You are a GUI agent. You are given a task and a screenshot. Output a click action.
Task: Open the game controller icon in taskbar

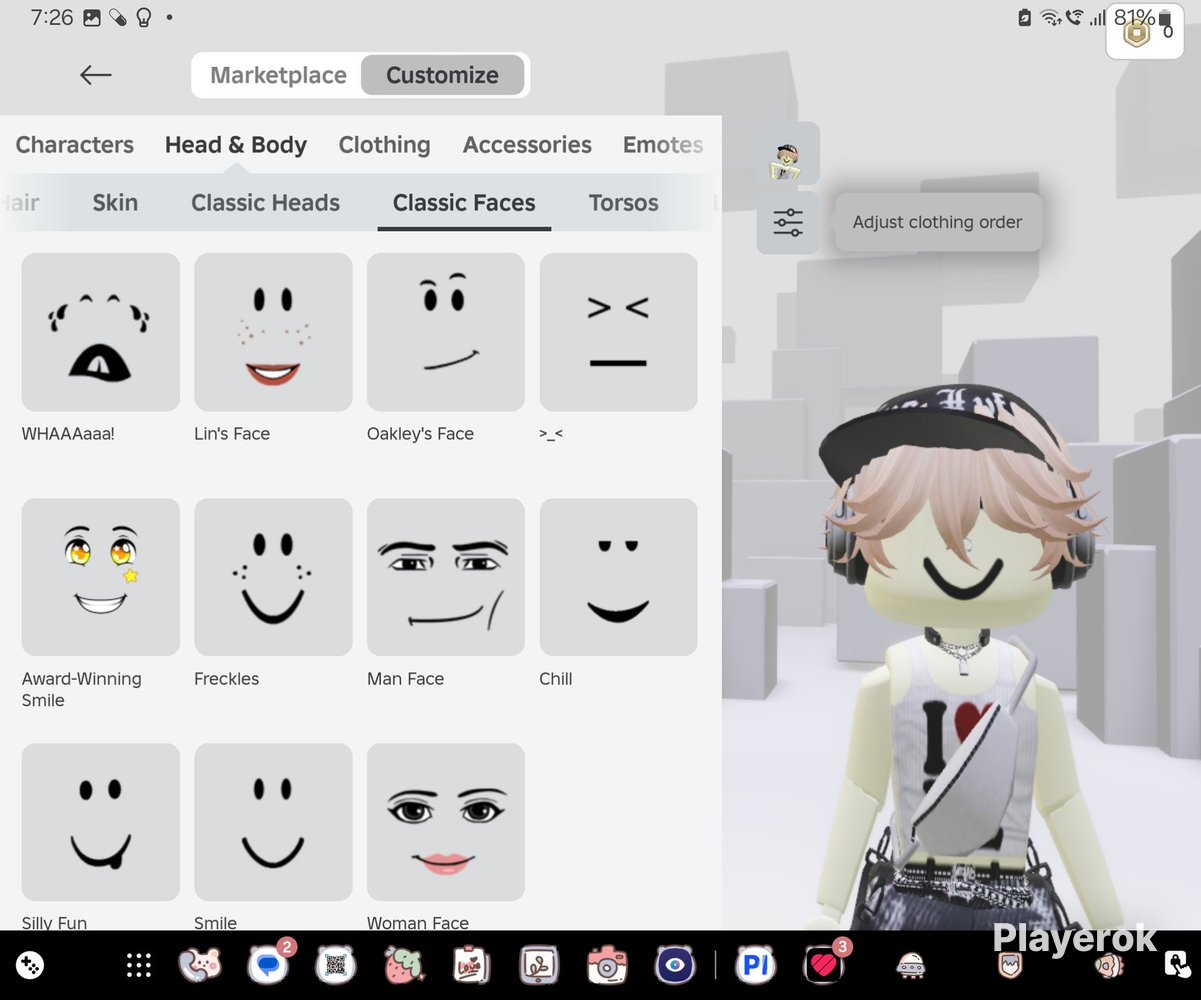30,966
